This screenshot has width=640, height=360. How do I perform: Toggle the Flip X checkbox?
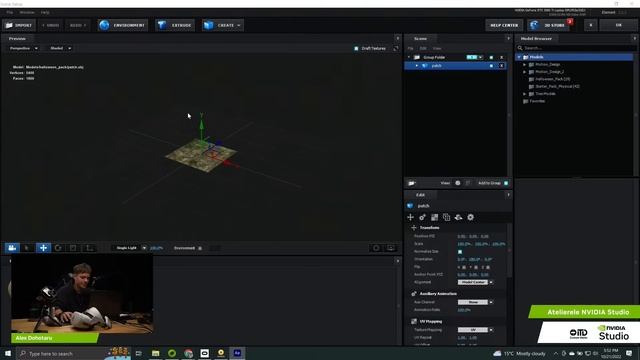point(464,267)
